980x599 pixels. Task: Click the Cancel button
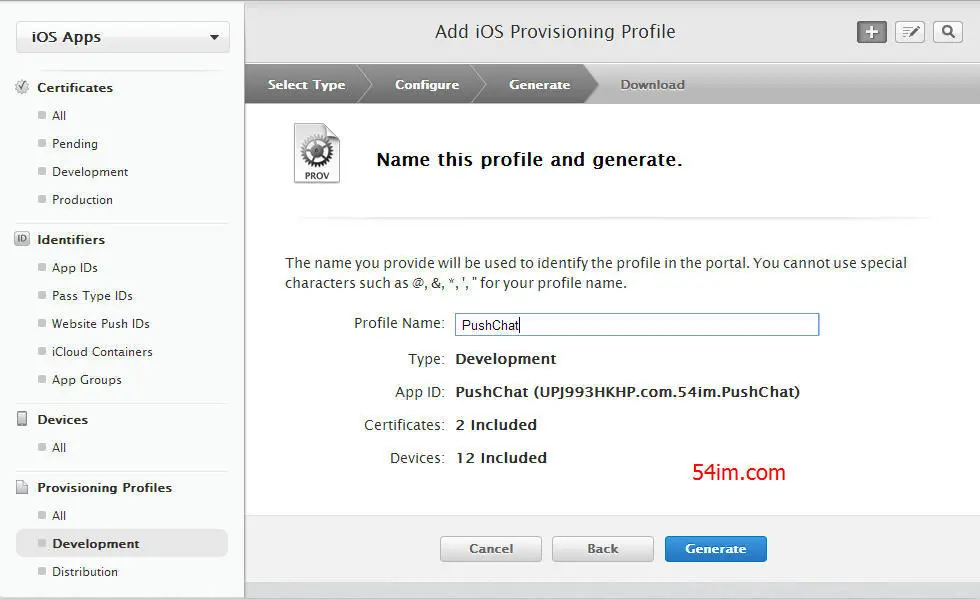click(491, 548)
